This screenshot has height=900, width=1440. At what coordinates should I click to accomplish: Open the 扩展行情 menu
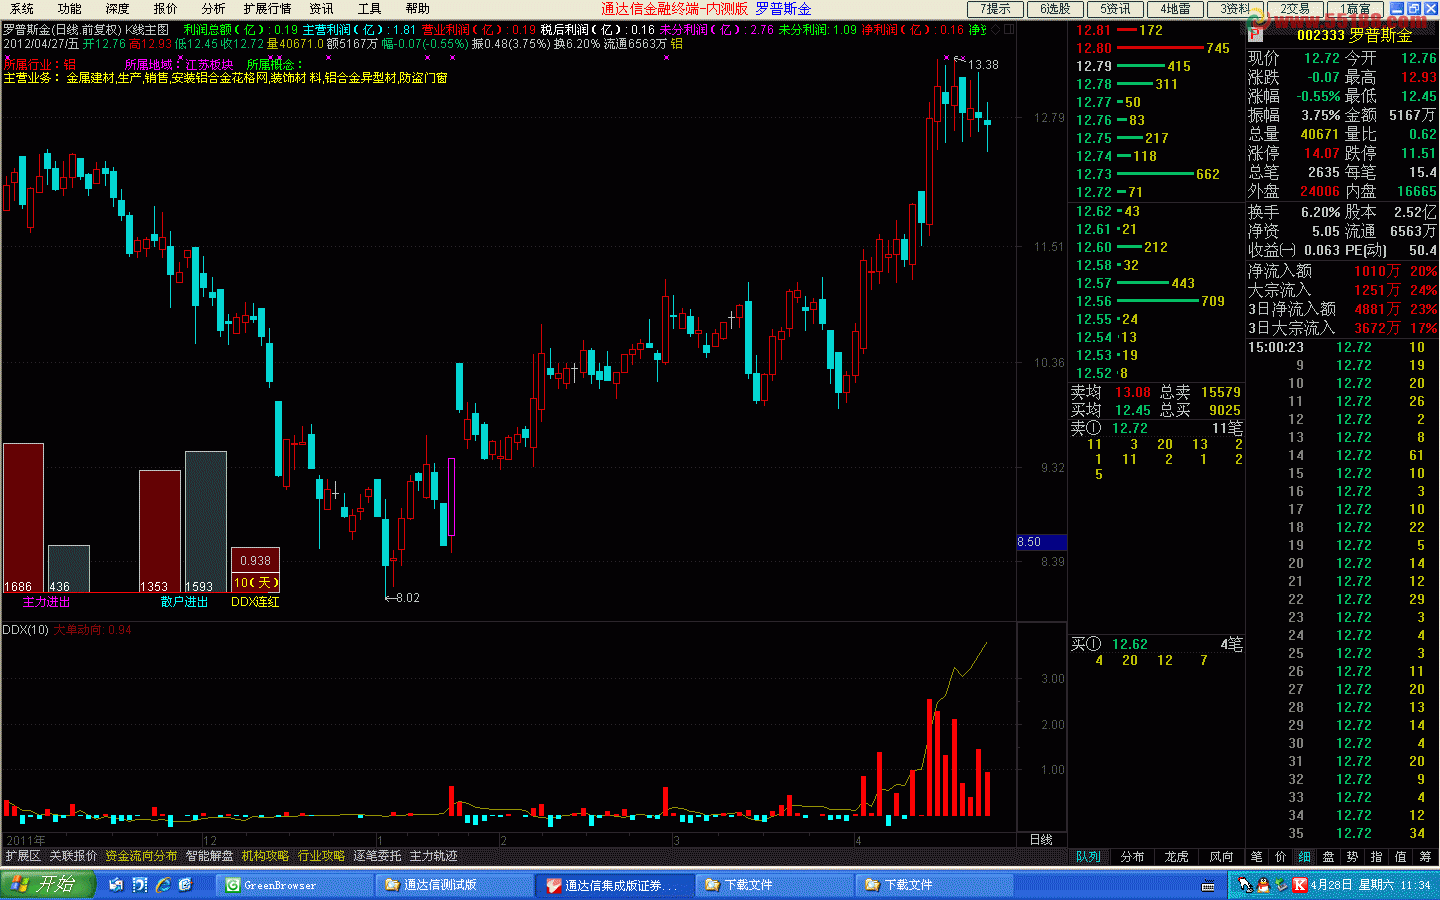pos(267,8)
